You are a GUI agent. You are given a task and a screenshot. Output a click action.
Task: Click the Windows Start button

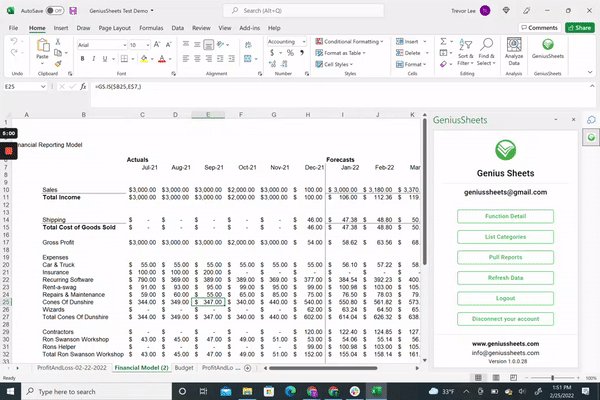tap(10, 391)
